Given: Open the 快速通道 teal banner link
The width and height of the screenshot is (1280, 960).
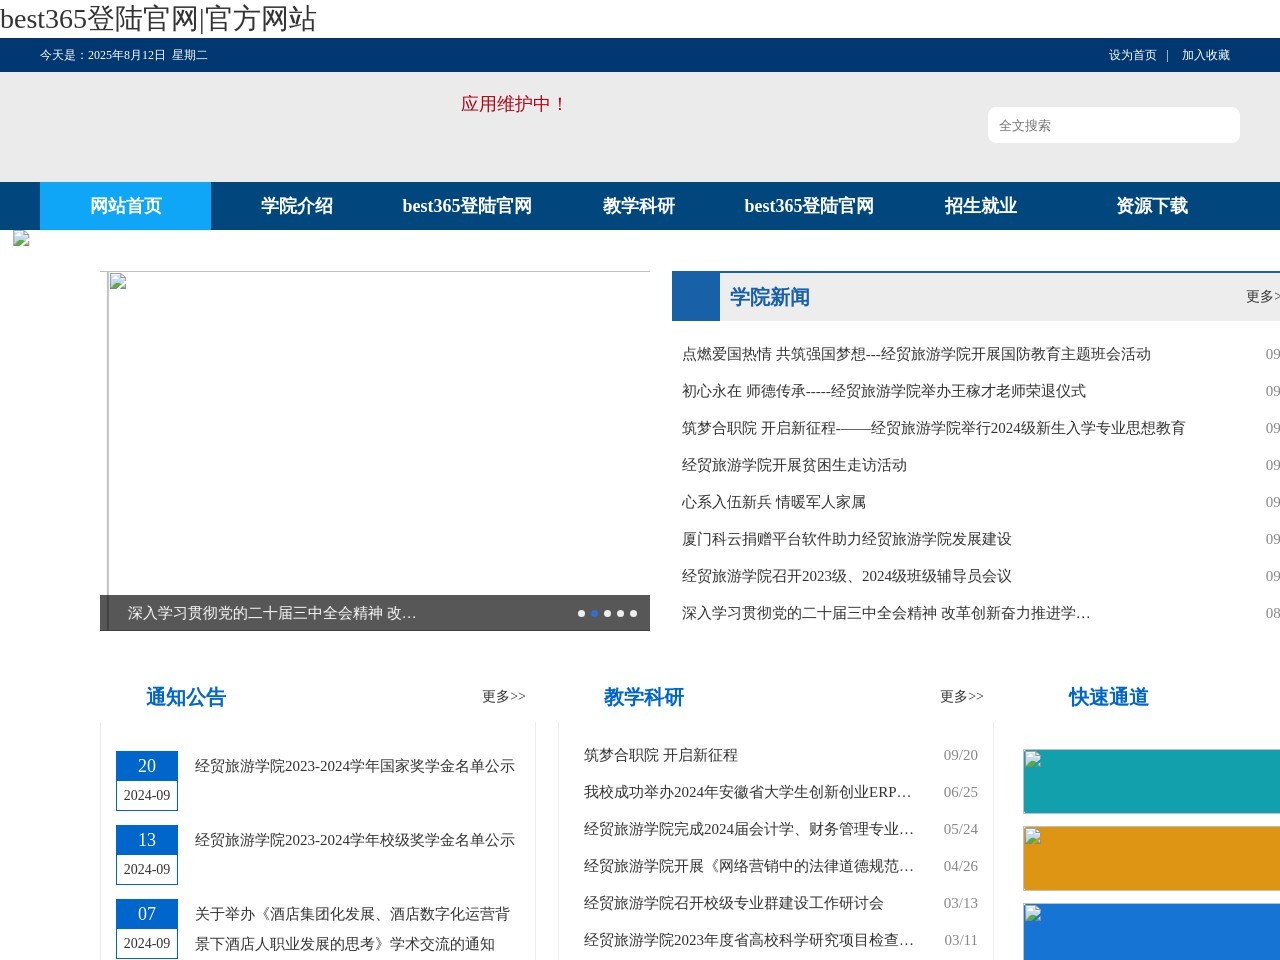Looking at the screenshot, I should tap(1149, 780).
